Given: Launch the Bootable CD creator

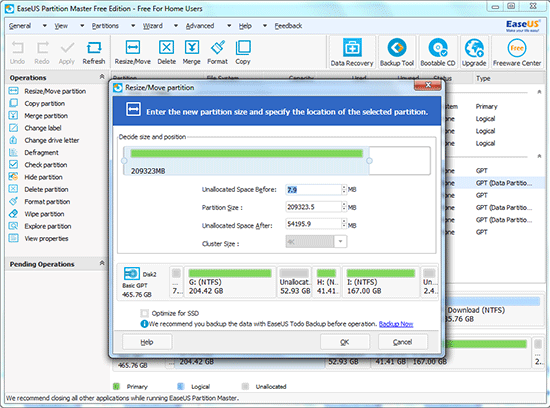Looking at the screenshot, I should [x=438, y=52].
